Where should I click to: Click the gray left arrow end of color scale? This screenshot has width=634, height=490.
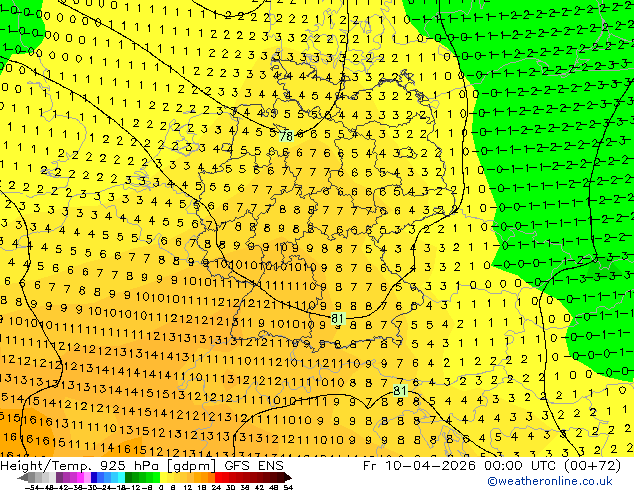23,477
